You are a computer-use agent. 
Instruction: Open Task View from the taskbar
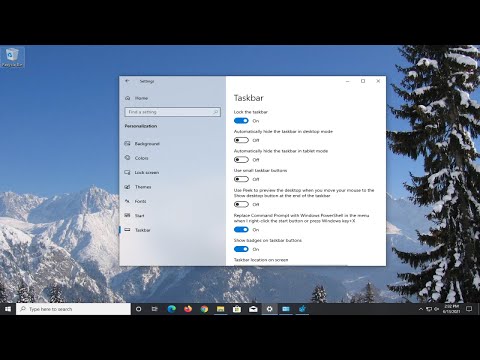click(x=155, y=309)
